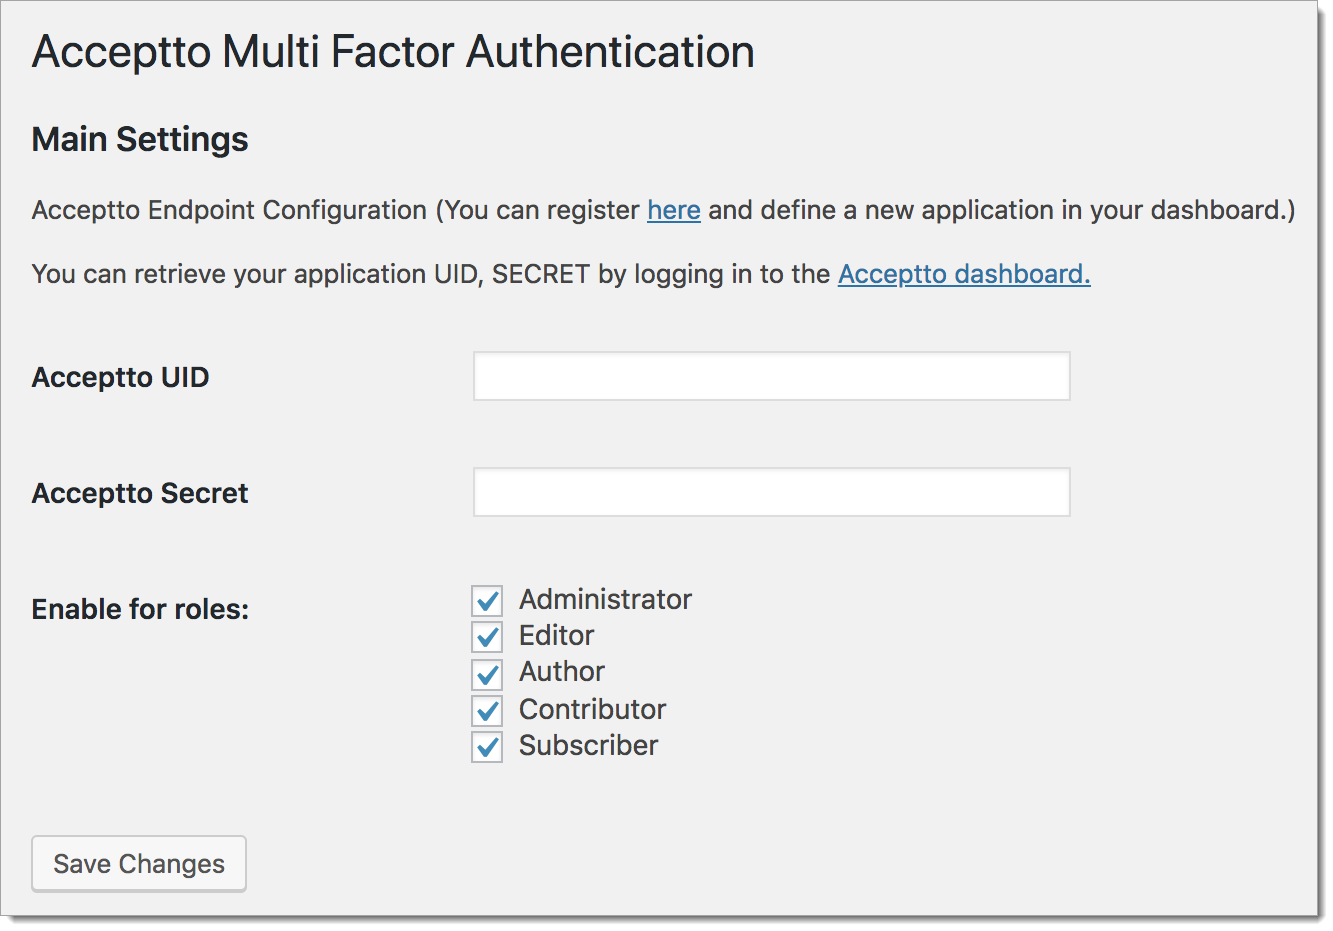Toggle the Contributor role checkbox
Screen dimensions: 1333x931
coord(487,710)
